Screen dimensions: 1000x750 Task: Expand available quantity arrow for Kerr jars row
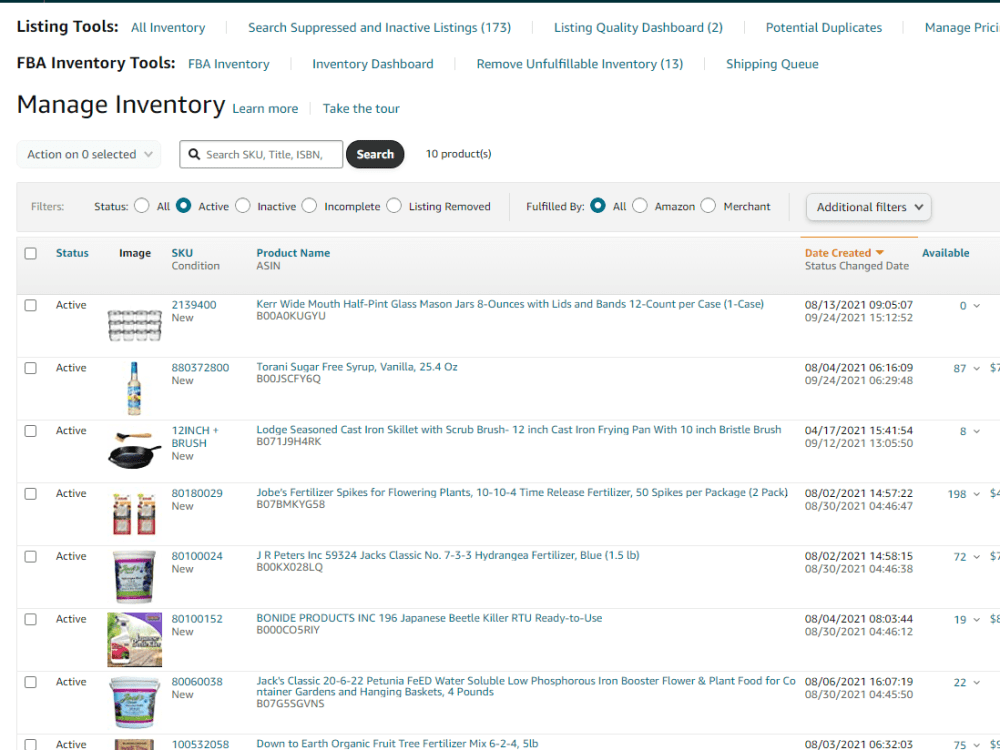pyautogui.click(x=976, y=306)
